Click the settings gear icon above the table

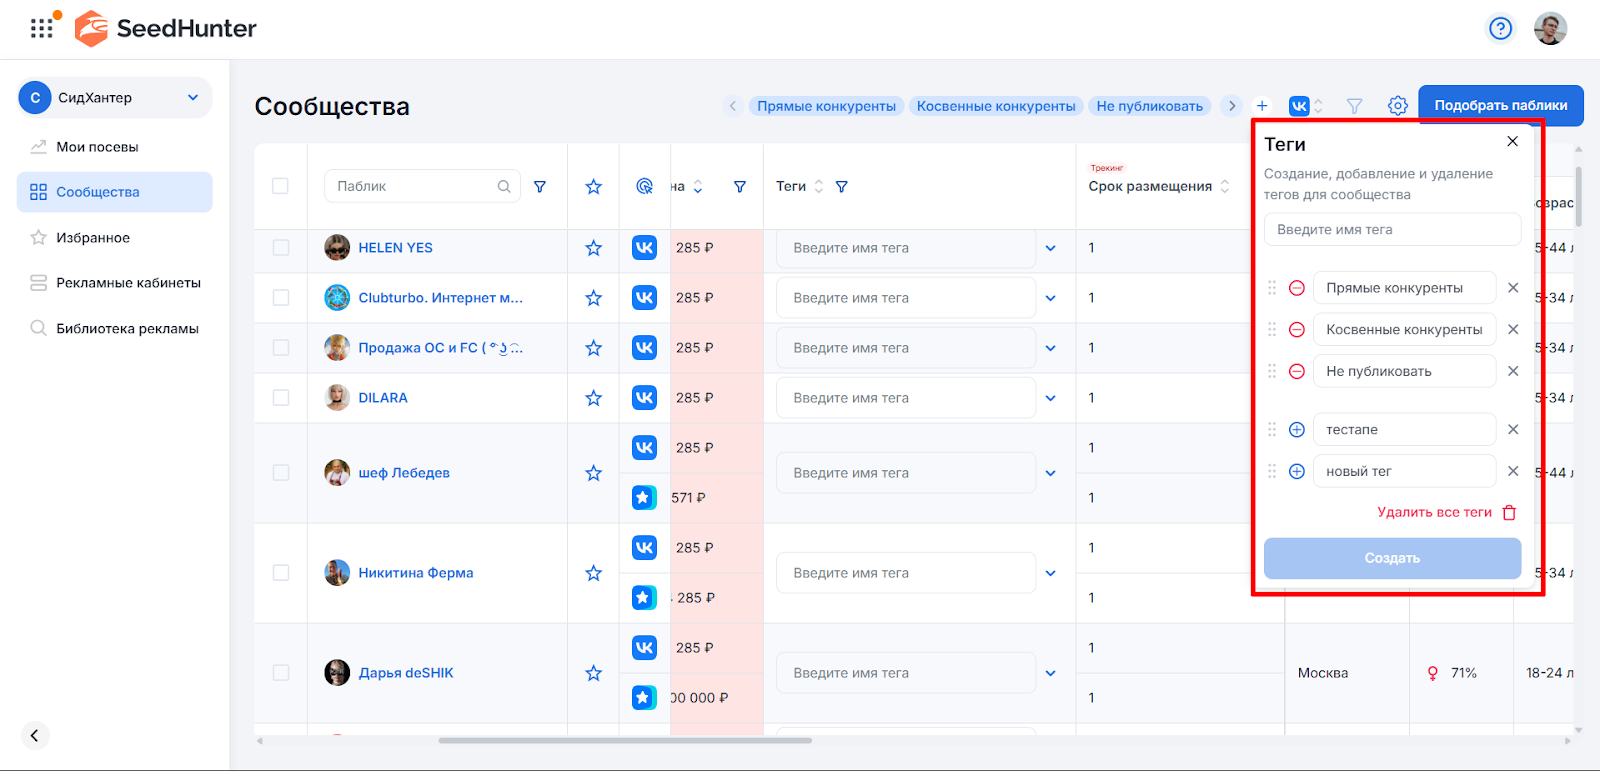click(x=1397, y=106)
